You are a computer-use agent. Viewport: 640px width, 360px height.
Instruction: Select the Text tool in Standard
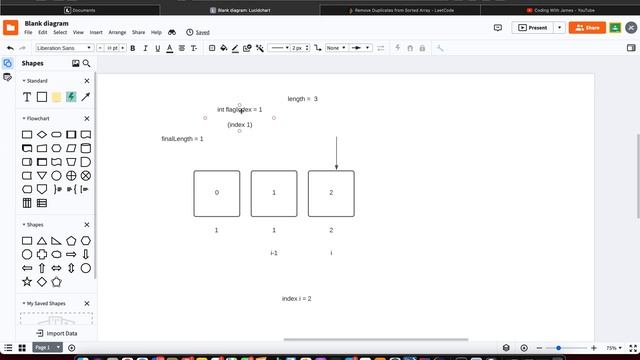click(27, 97)
